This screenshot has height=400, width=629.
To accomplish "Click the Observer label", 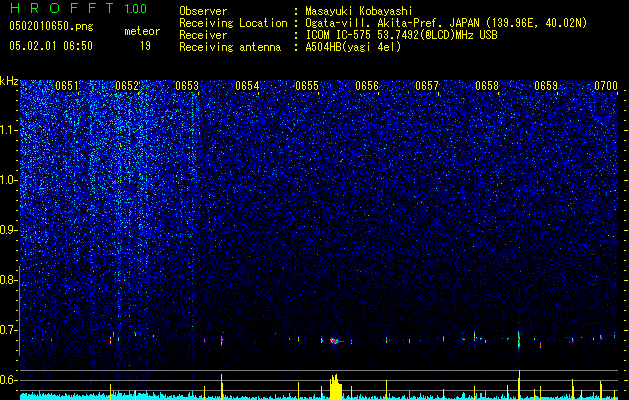I will [x=203, y=11].
